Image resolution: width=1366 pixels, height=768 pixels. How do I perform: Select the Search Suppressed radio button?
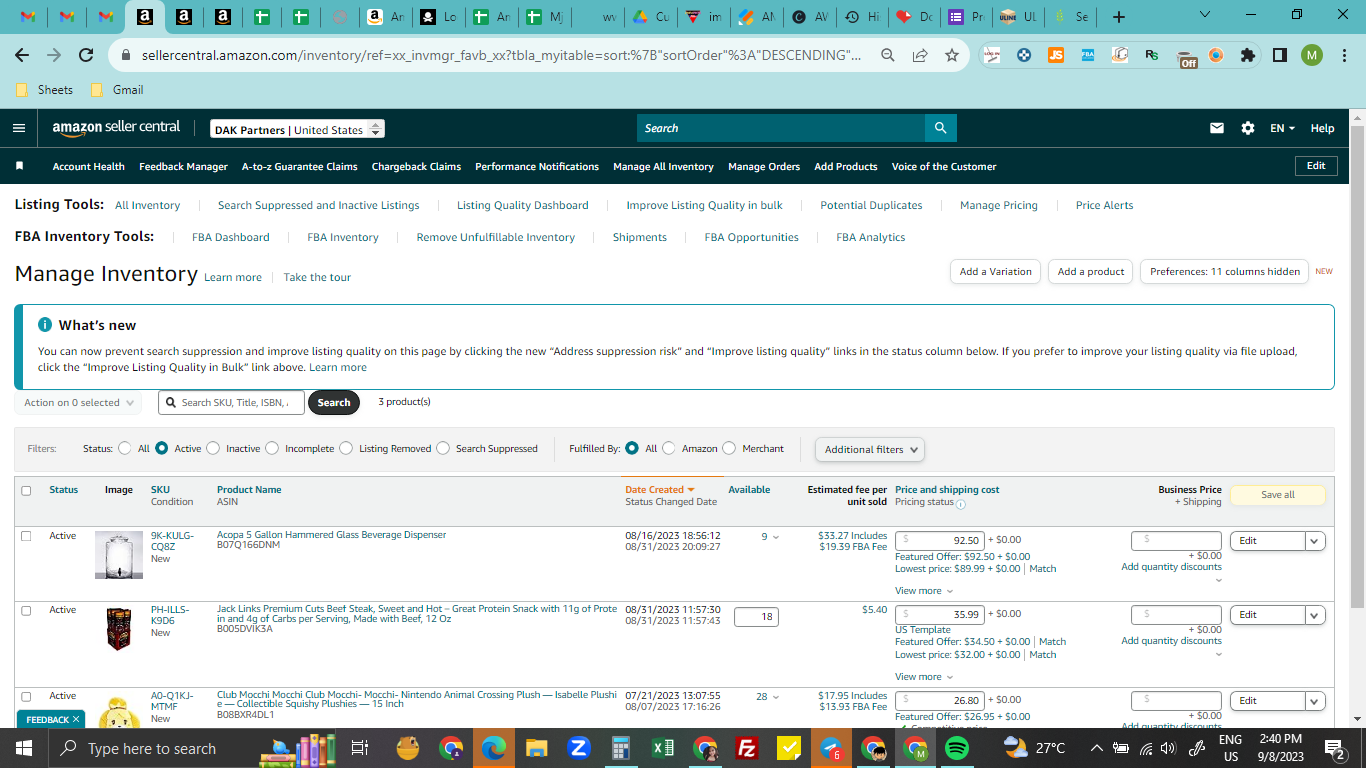pos(443,449)
